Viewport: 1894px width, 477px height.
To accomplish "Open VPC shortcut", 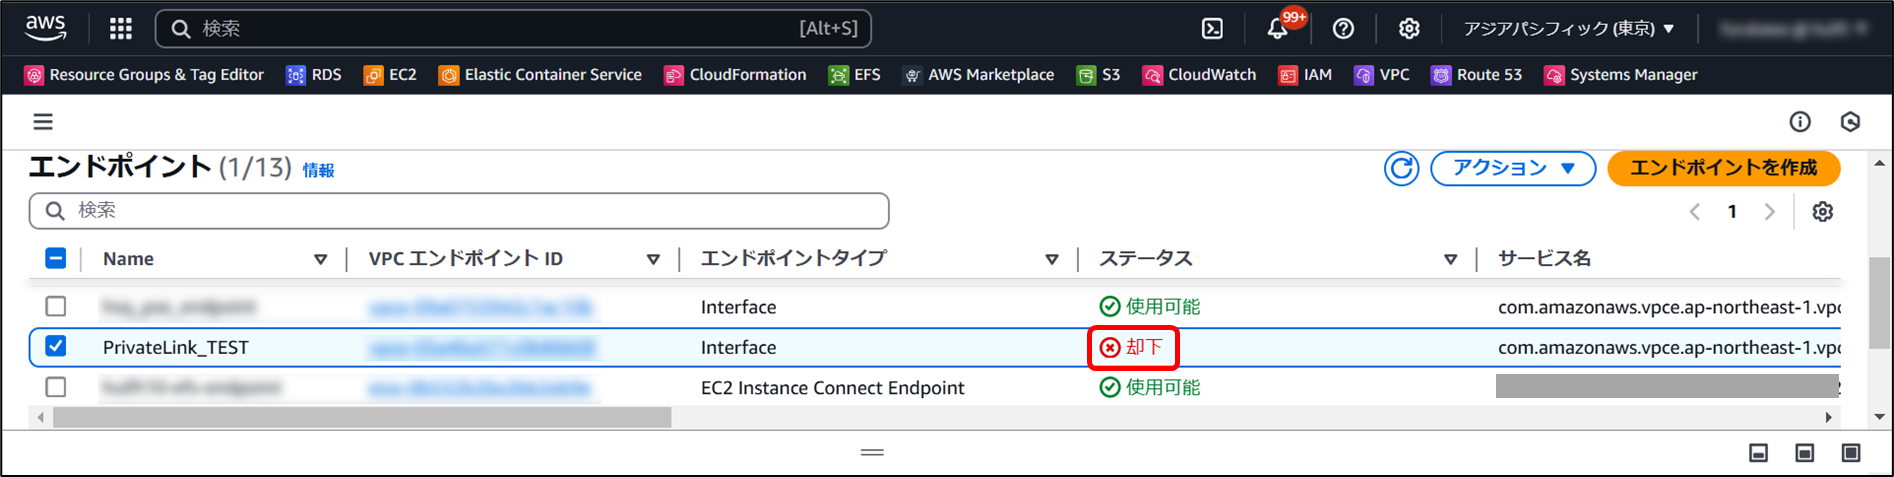I will [1382, 75].
